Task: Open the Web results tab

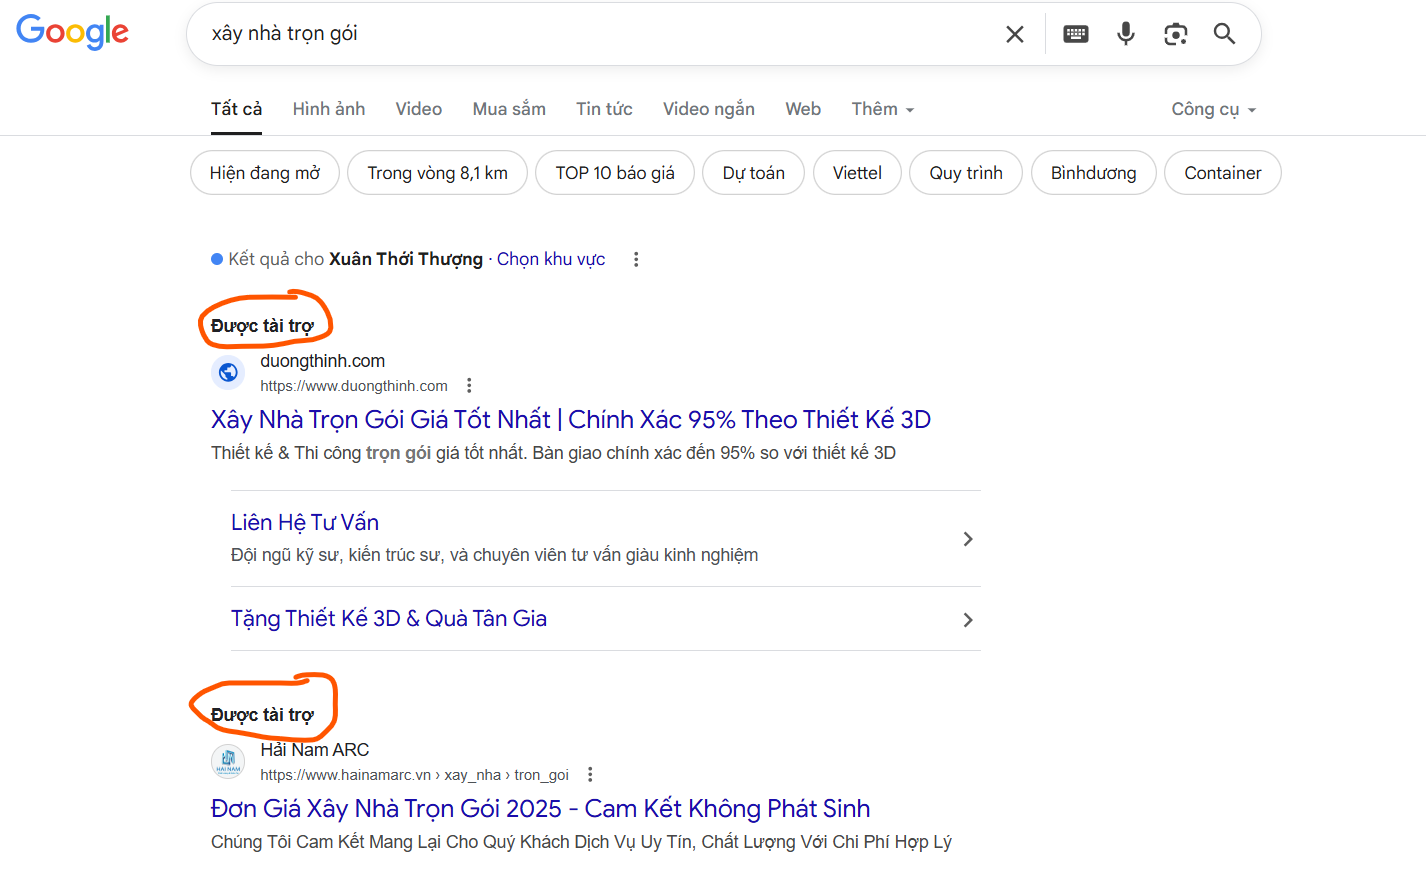Action: [x=803, y=109]
